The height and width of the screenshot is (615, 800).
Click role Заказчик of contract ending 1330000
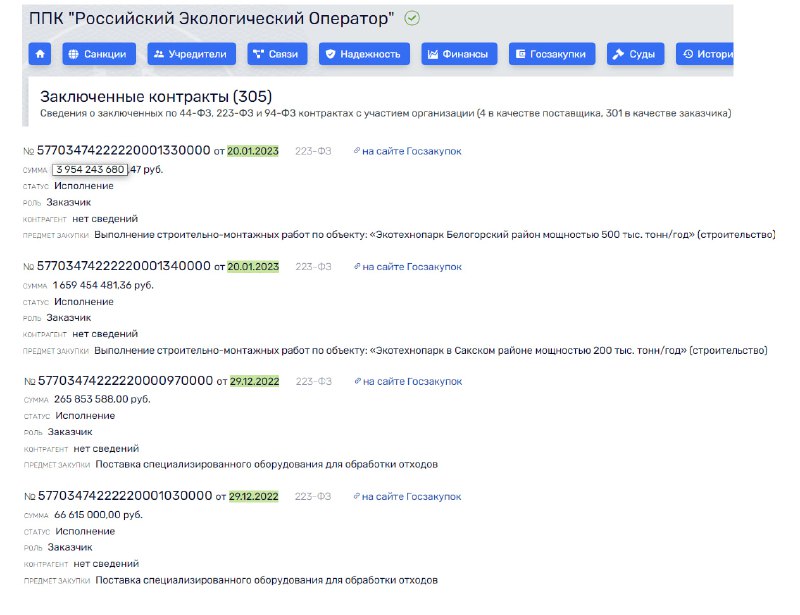(x=68, y=202)
